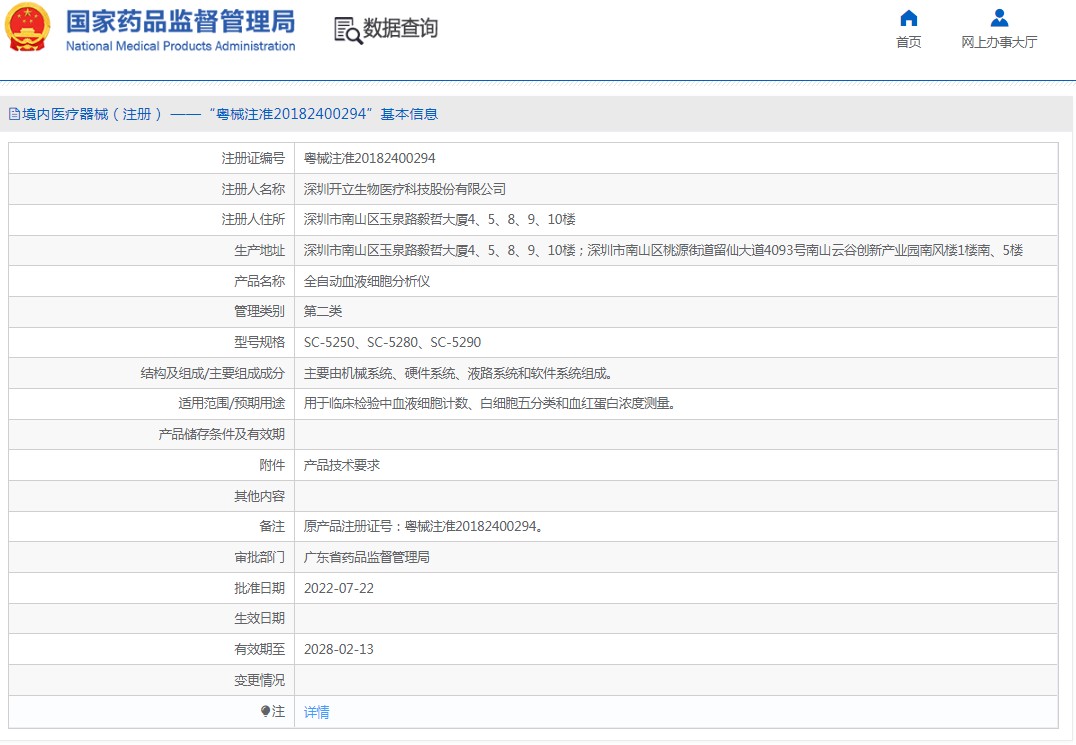
Task: Click the approving department 广东省药品监督管理局
Action: point(366,557)
